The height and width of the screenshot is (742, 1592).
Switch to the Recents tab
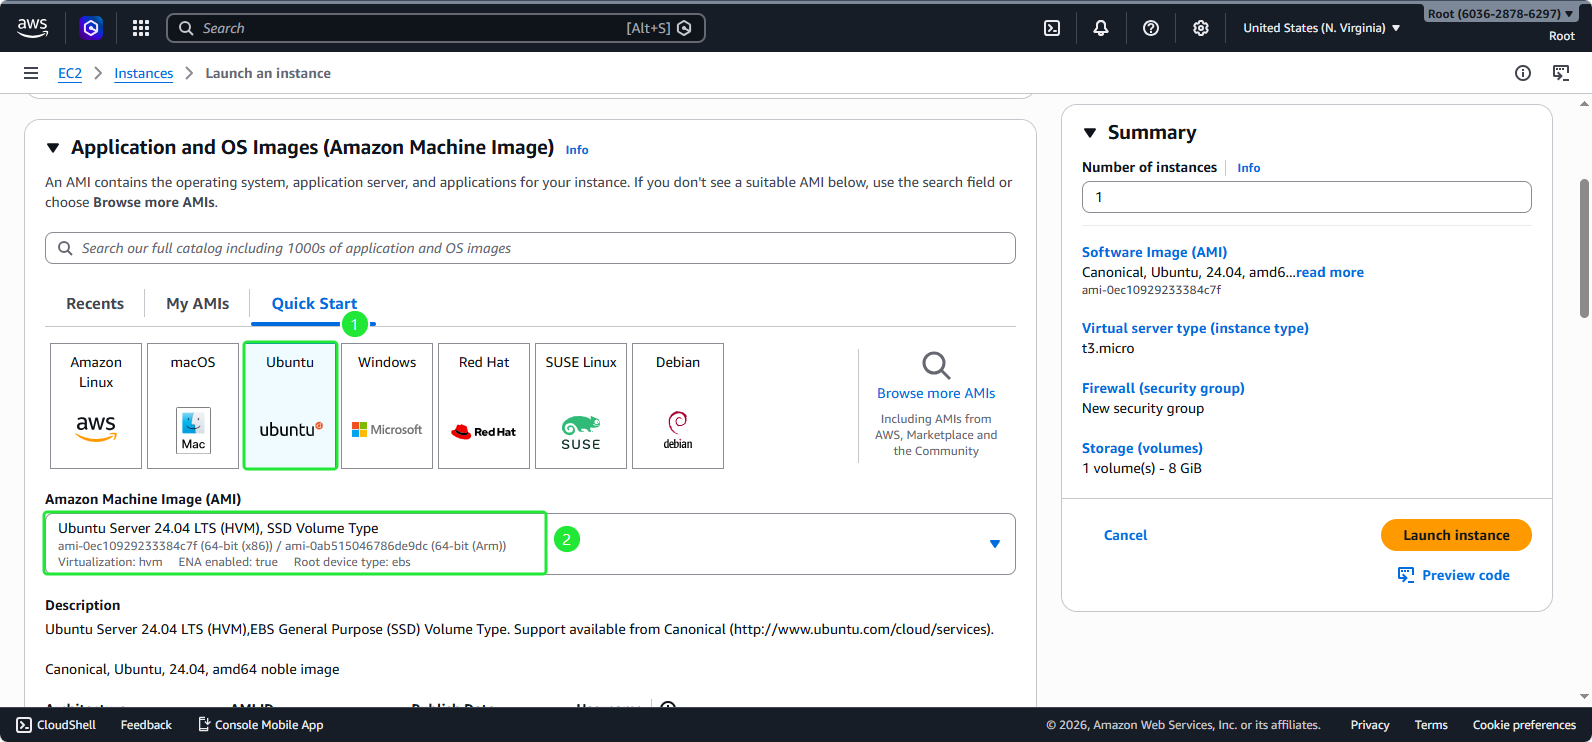click(95, 304)
